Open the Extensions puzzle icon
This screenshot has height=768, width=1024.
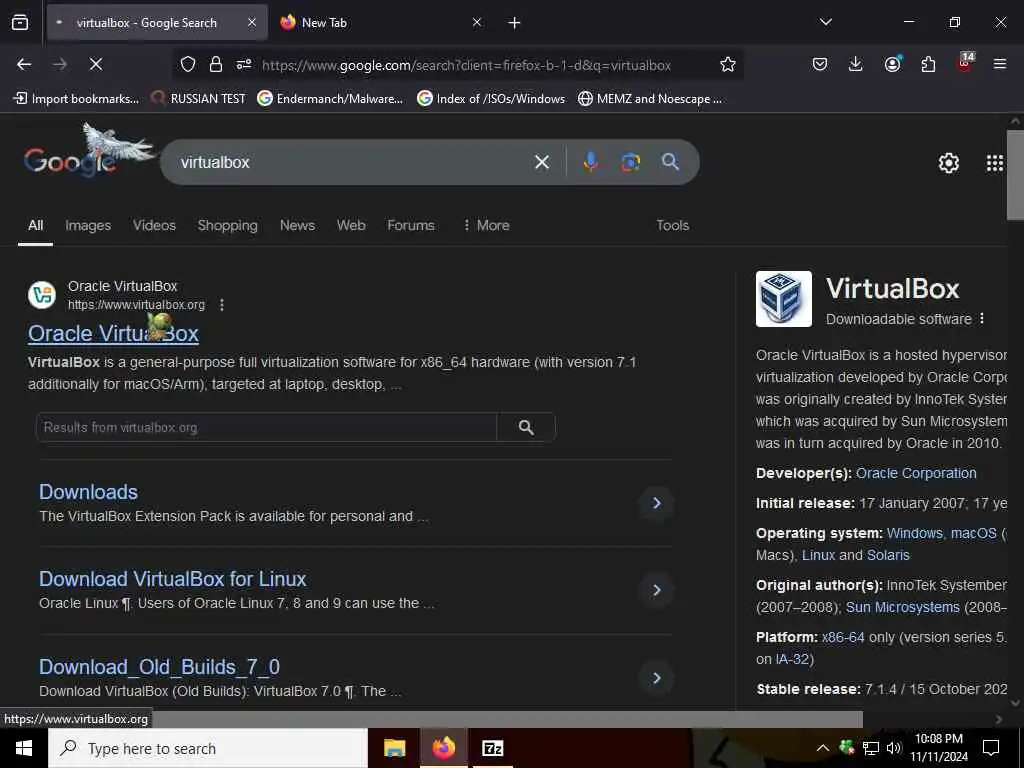click(x=928, y=64)
